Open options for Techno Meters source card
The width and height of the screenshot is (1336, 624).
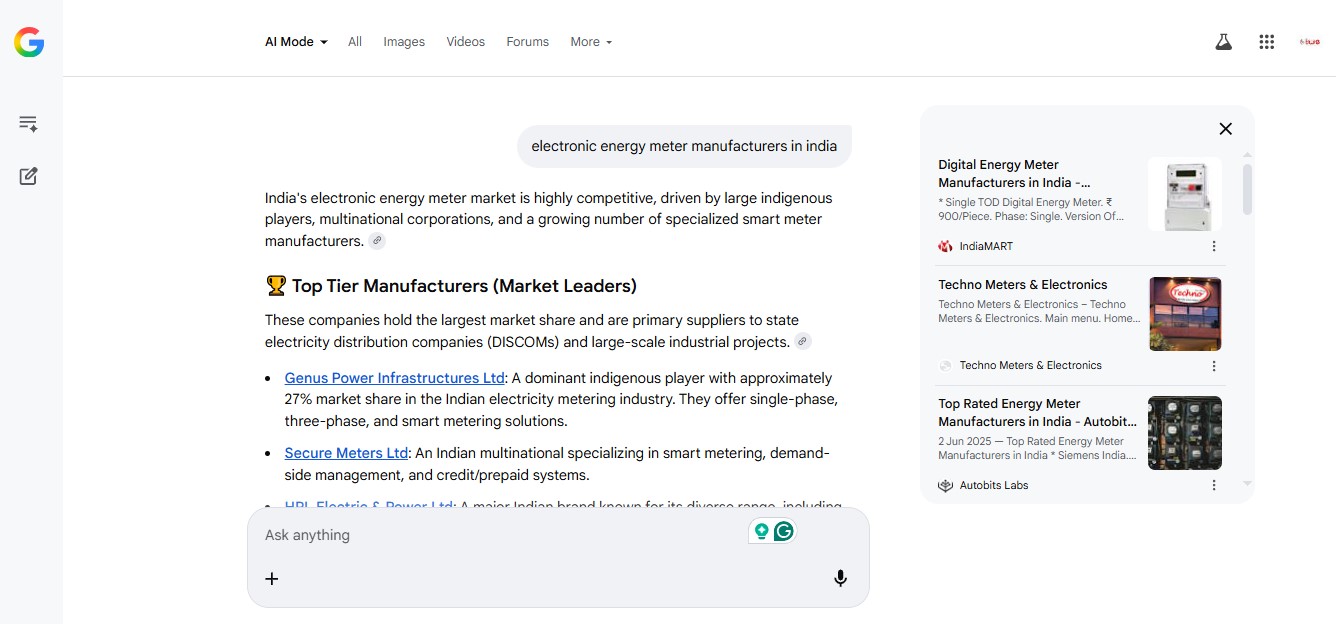click(1214, 366)
